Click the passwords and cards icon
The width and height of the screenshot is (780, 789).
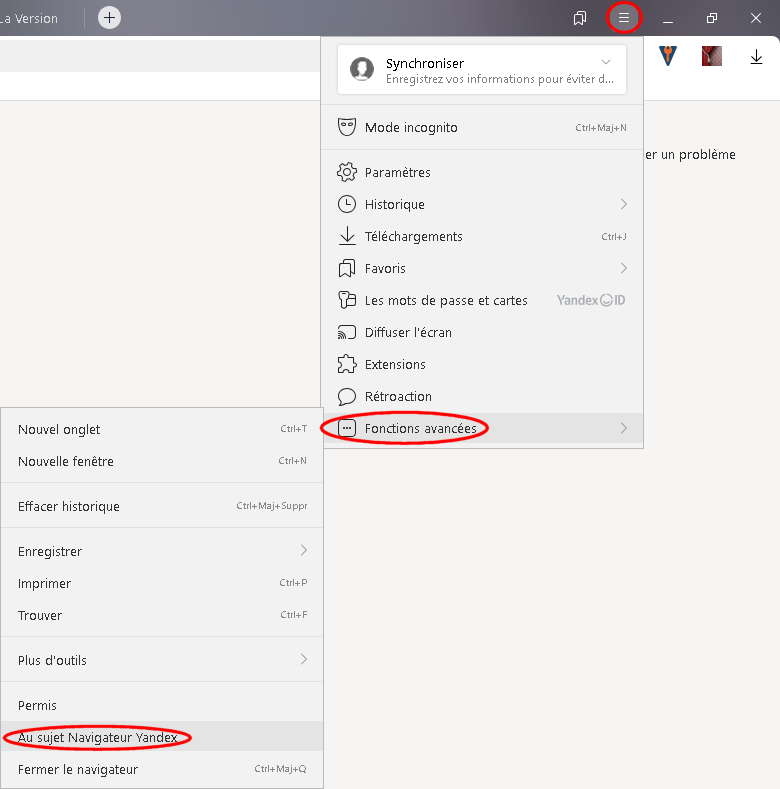(x=347, y=300)
